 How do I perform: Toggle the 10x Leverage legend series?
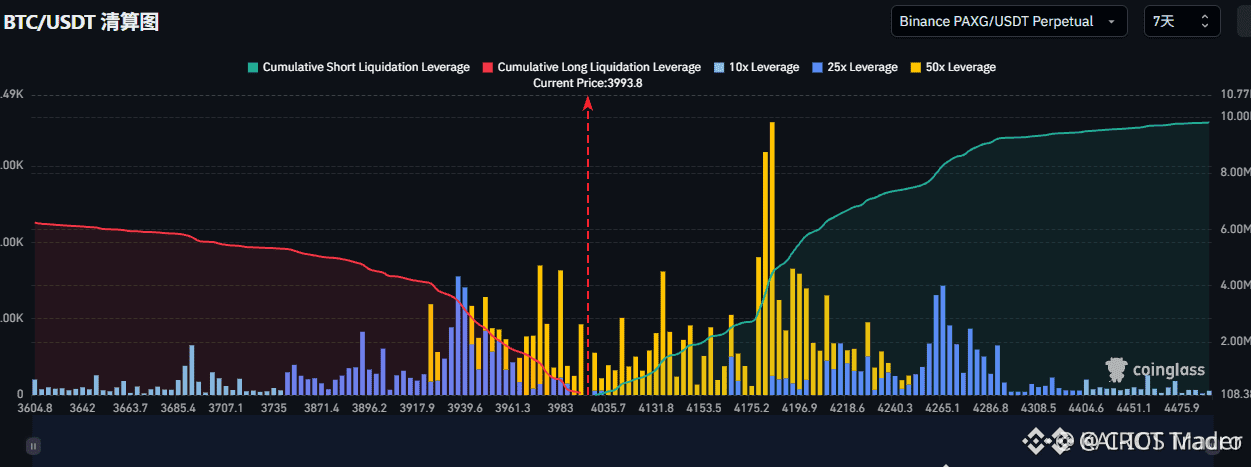point(756,67)
